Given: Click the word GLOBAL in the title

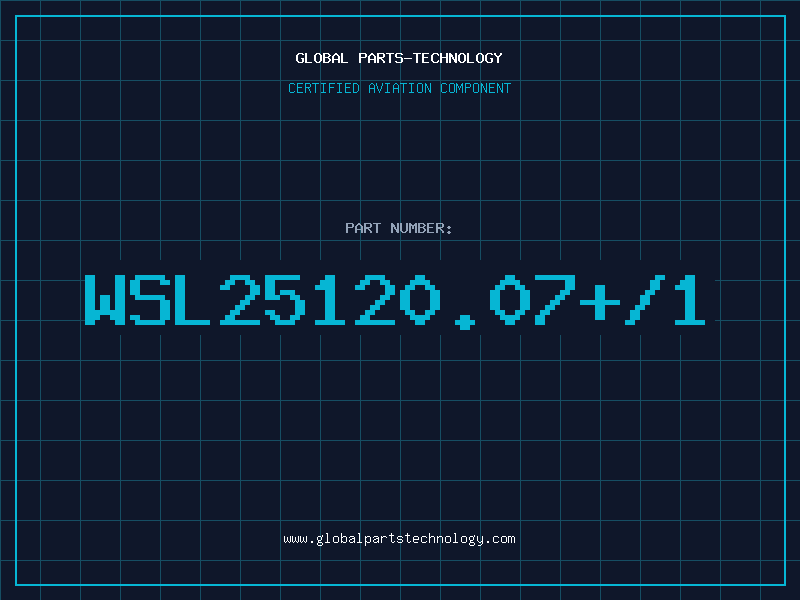Looking at the screenshot, I should 321,58.
